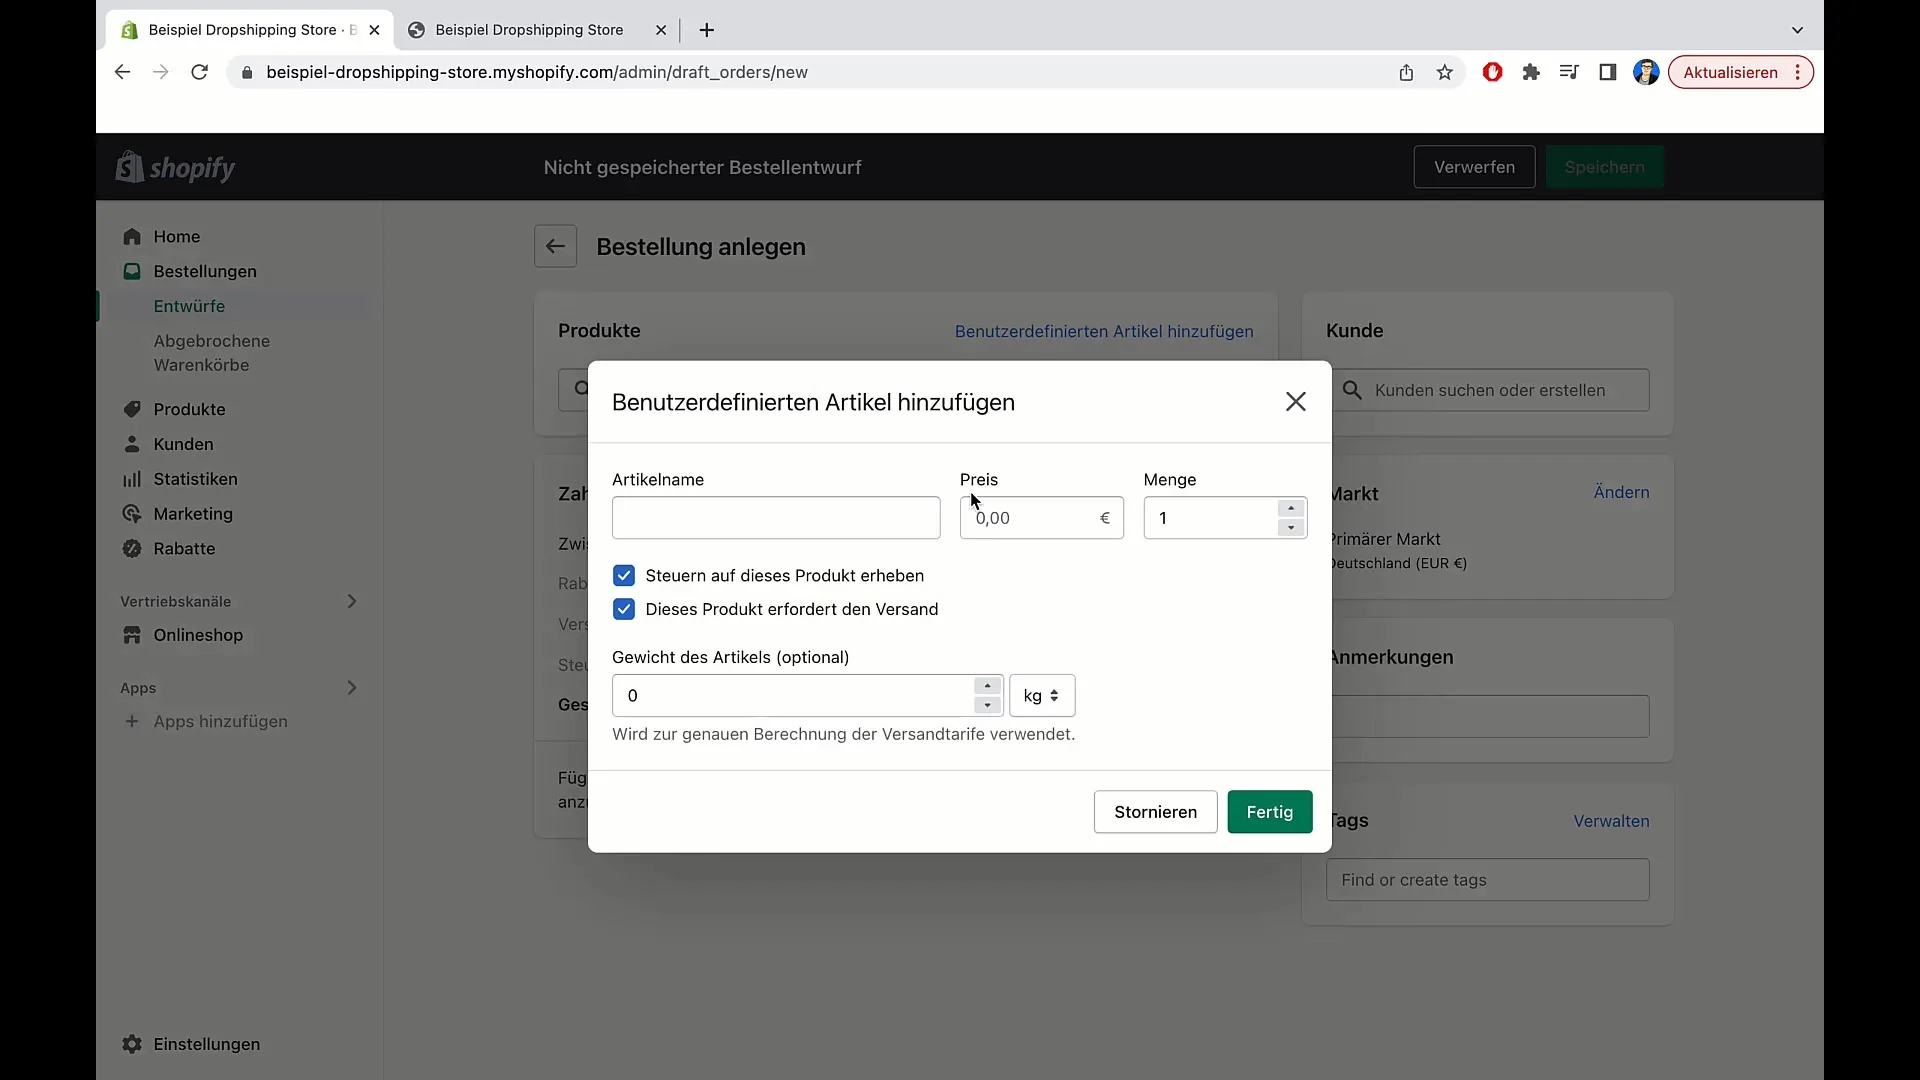Click the Speichern button
1920x1080 pixels.
pyautogui.click(x=1604, y=167)
